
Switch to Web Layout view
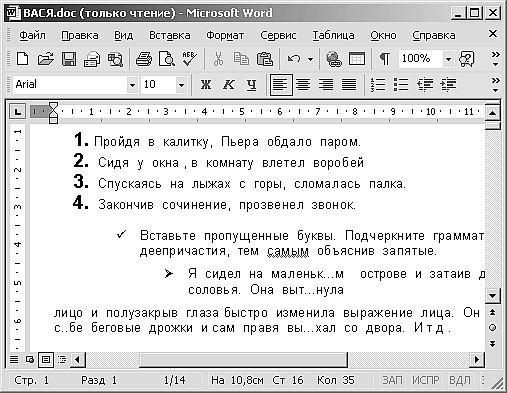pyautogui.click(x=30, y=360)
